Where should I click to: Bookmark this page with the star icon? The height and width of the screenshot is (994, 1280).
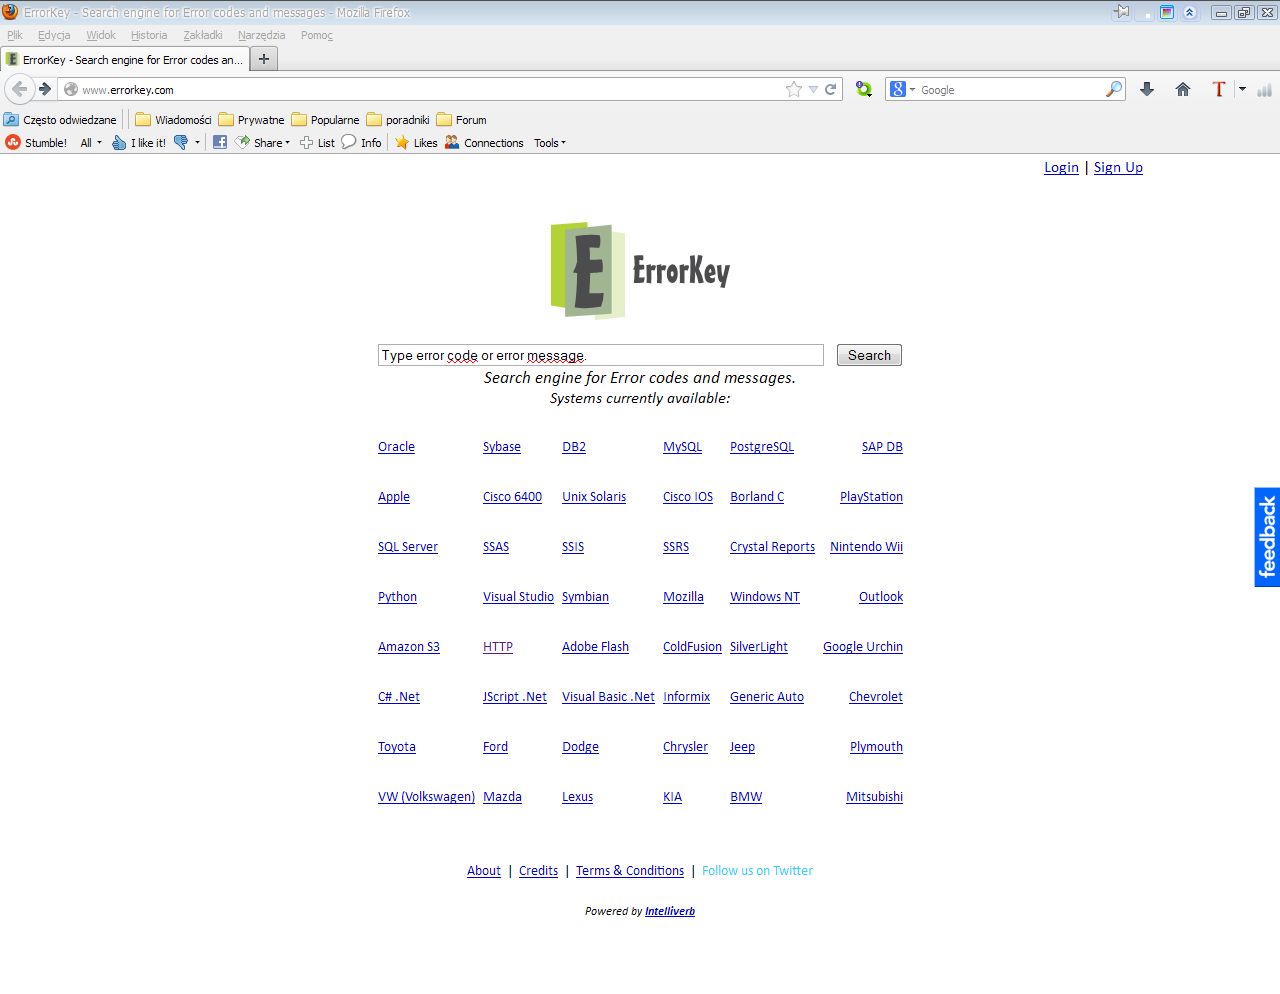point(794,89)
